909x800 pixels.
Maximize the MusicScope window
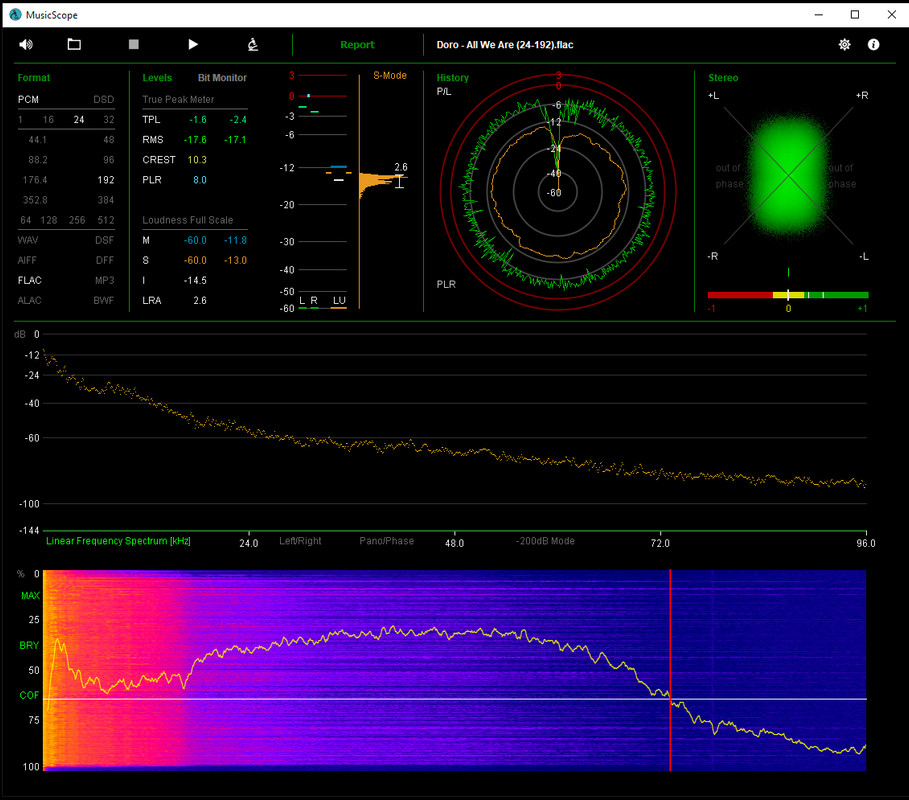coord(855,14)
